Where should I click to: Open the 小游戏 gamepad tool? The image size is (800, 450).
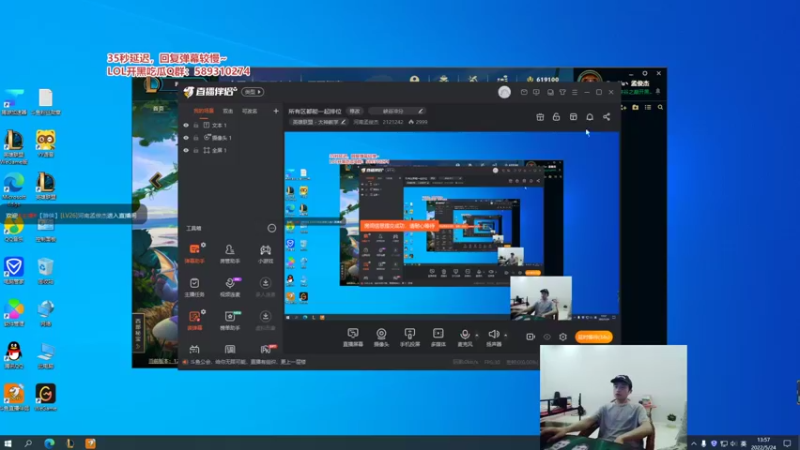point(265,254)
